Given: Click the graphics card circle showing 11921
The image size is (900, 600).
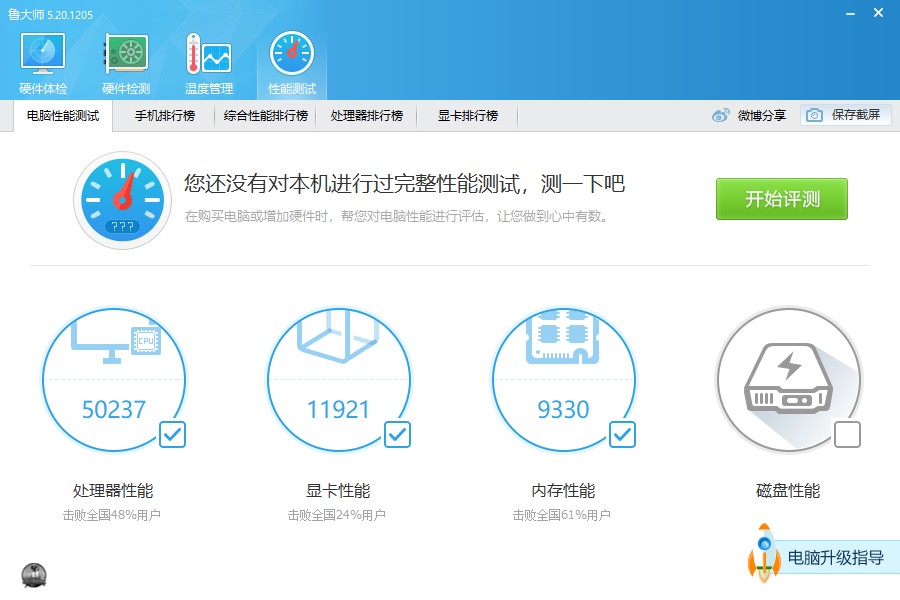Looking at the screenshot, I should pyautogui.click(x=339, y=379).
